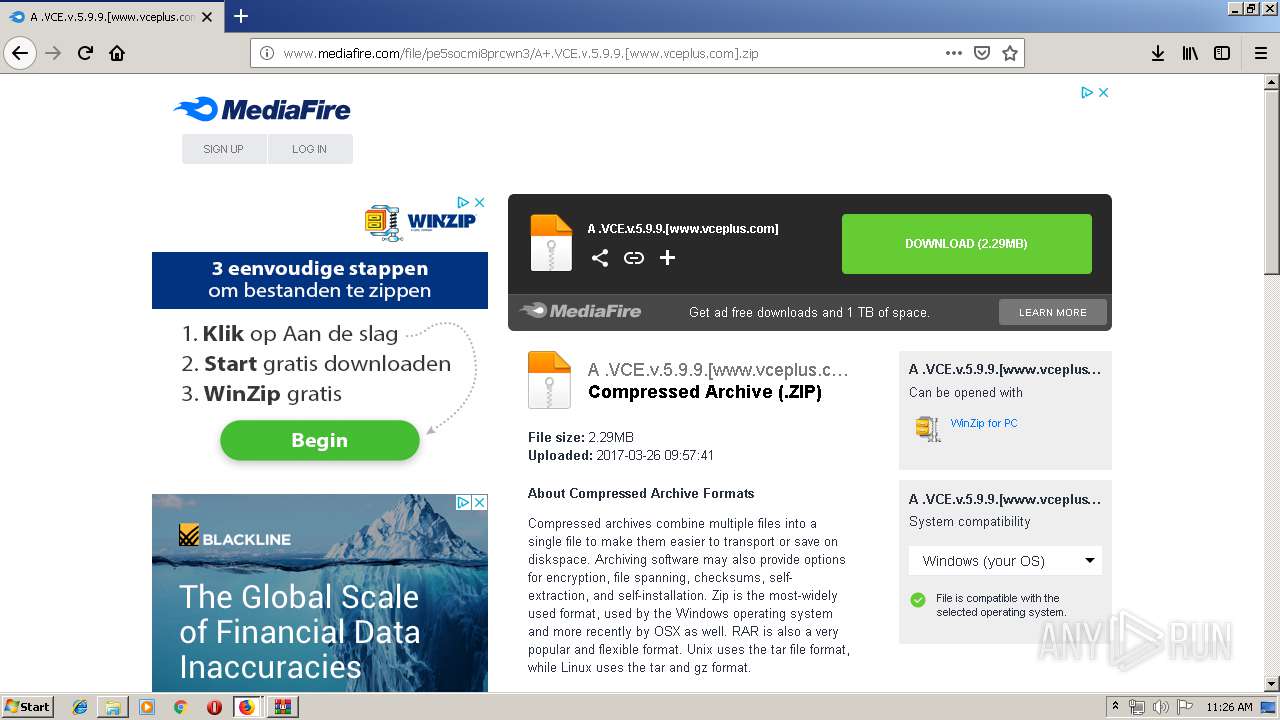
Task: Copy link via the chain icon
Action: point(634,258)
